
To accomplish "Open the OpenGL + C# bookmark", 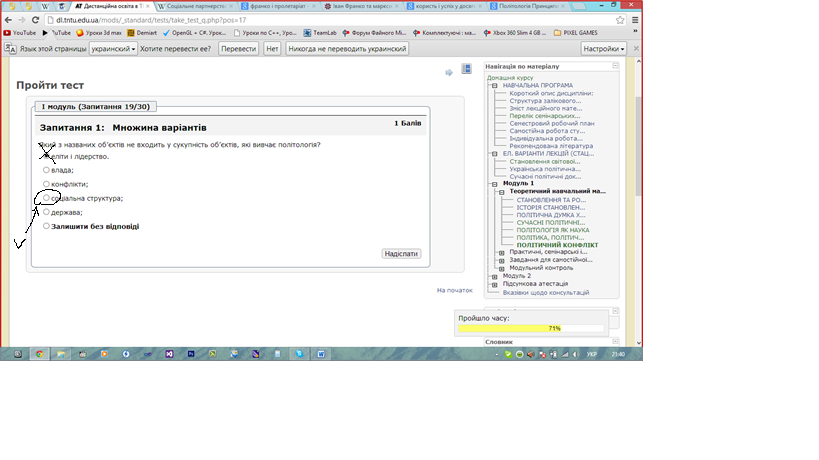I will pos(194,32).
